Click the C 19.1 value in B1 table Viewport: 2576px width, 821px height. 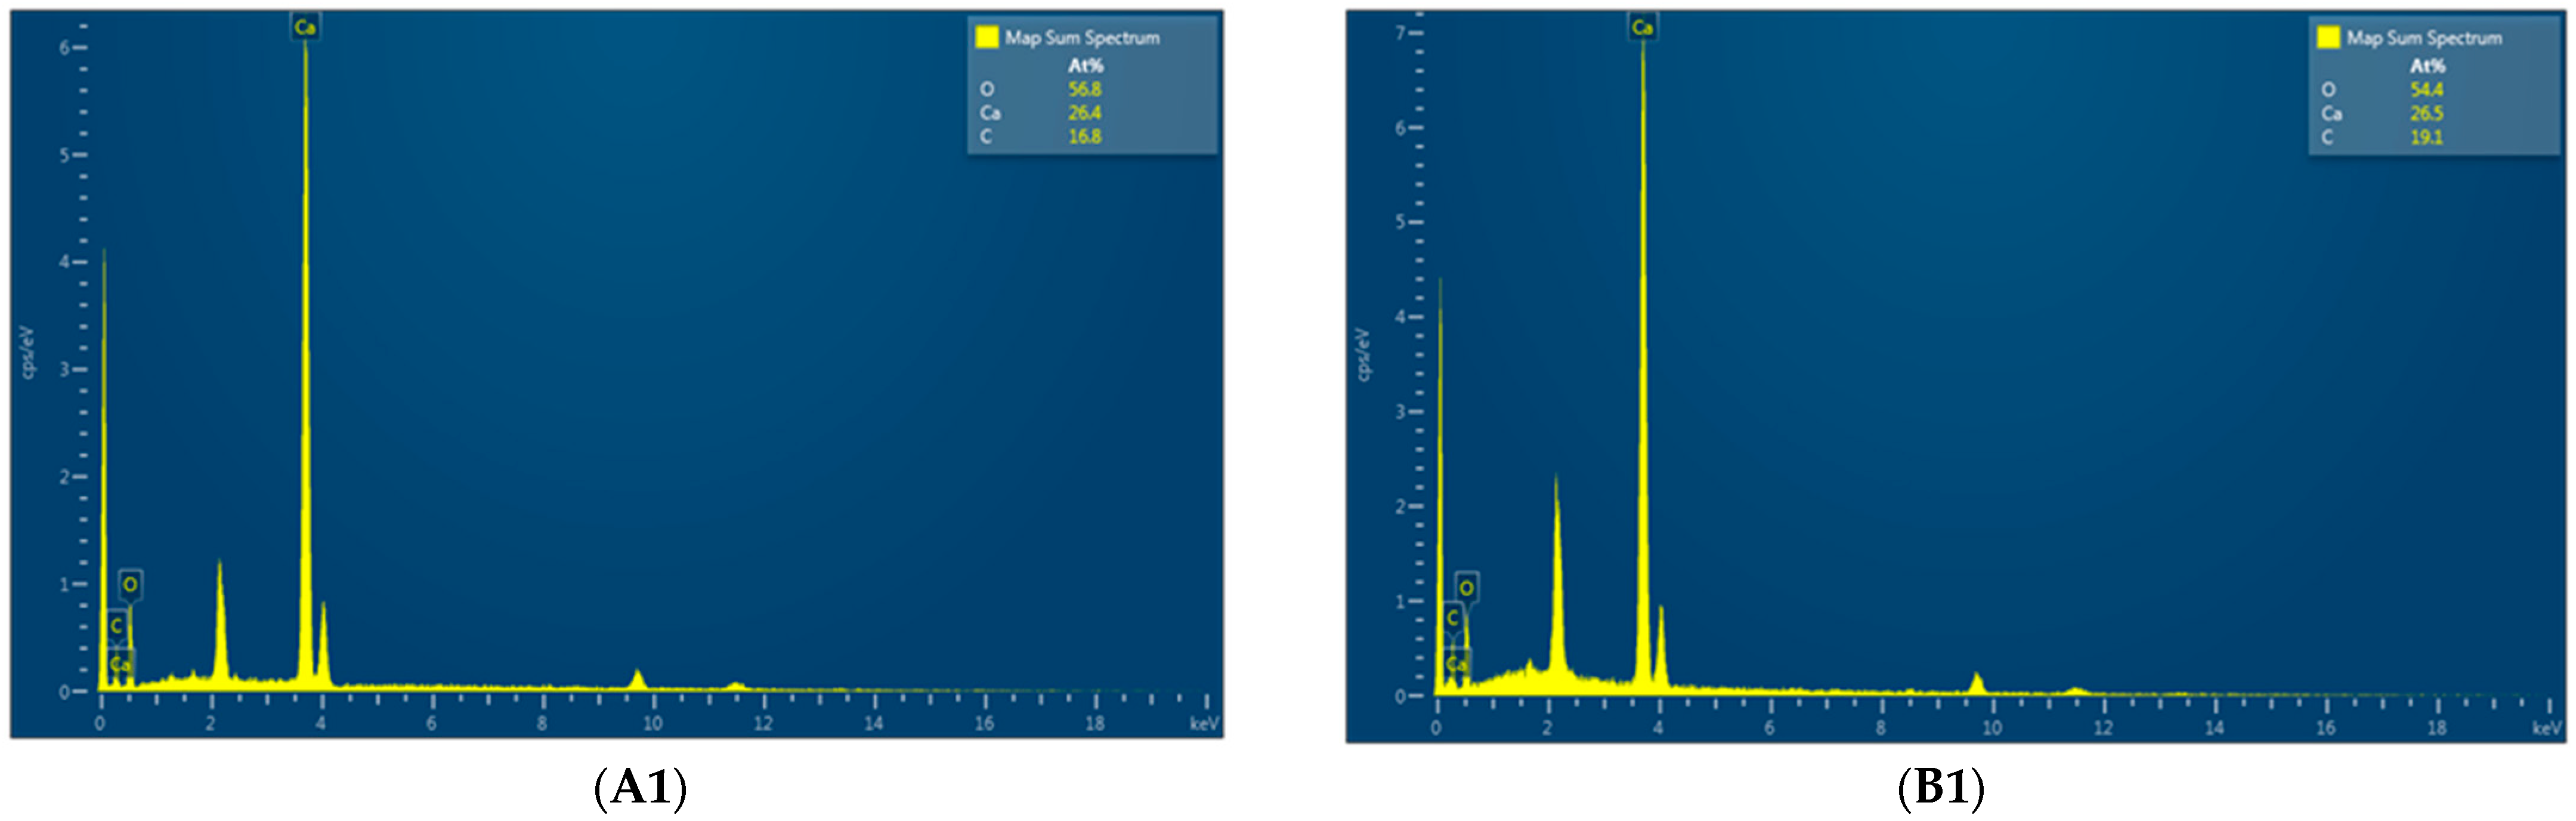(x=2426, y=137)
